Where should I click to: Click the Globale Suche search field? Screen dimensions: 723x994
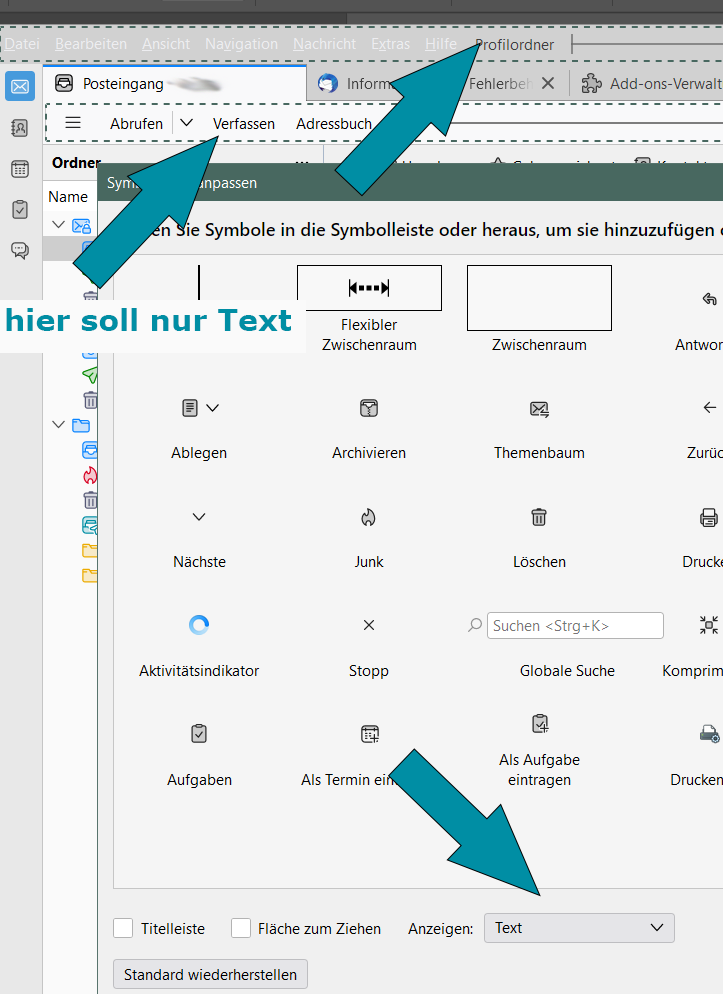point(575,626)
